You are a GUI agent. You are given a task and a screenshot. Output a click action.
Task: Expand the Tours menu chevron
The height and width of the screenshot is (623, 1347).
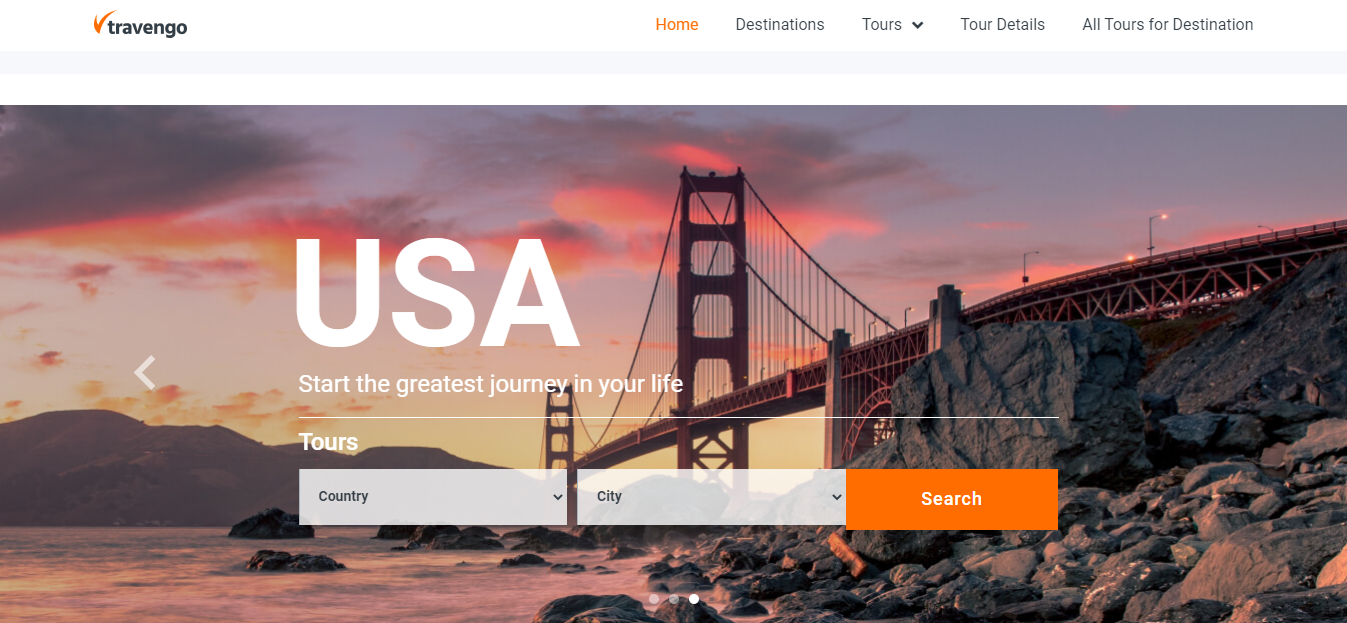[x=918, y=25]
